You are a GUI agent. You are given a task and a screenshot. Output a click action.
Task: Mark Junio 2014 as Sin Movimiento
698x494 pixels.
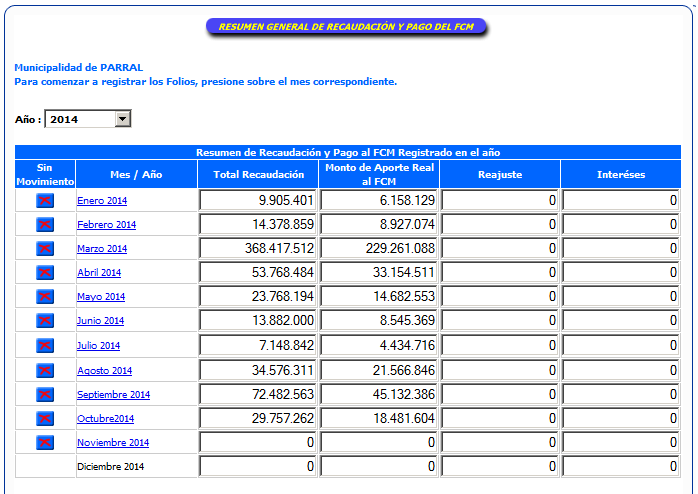pos(45,321)
